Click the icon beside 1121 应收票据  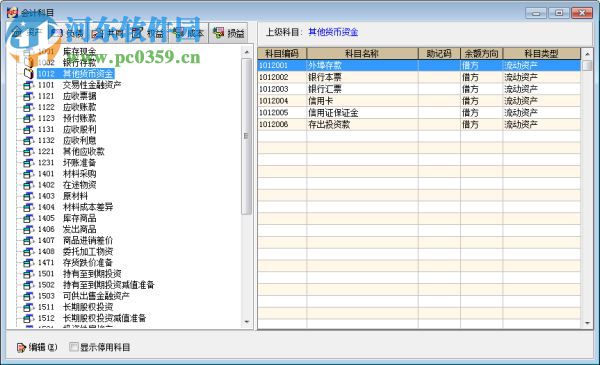(29, 96)
